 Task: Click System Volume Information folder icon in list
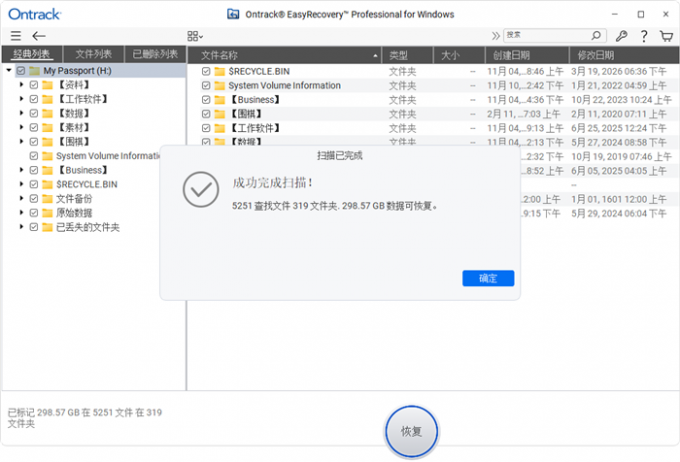(220, 85)
